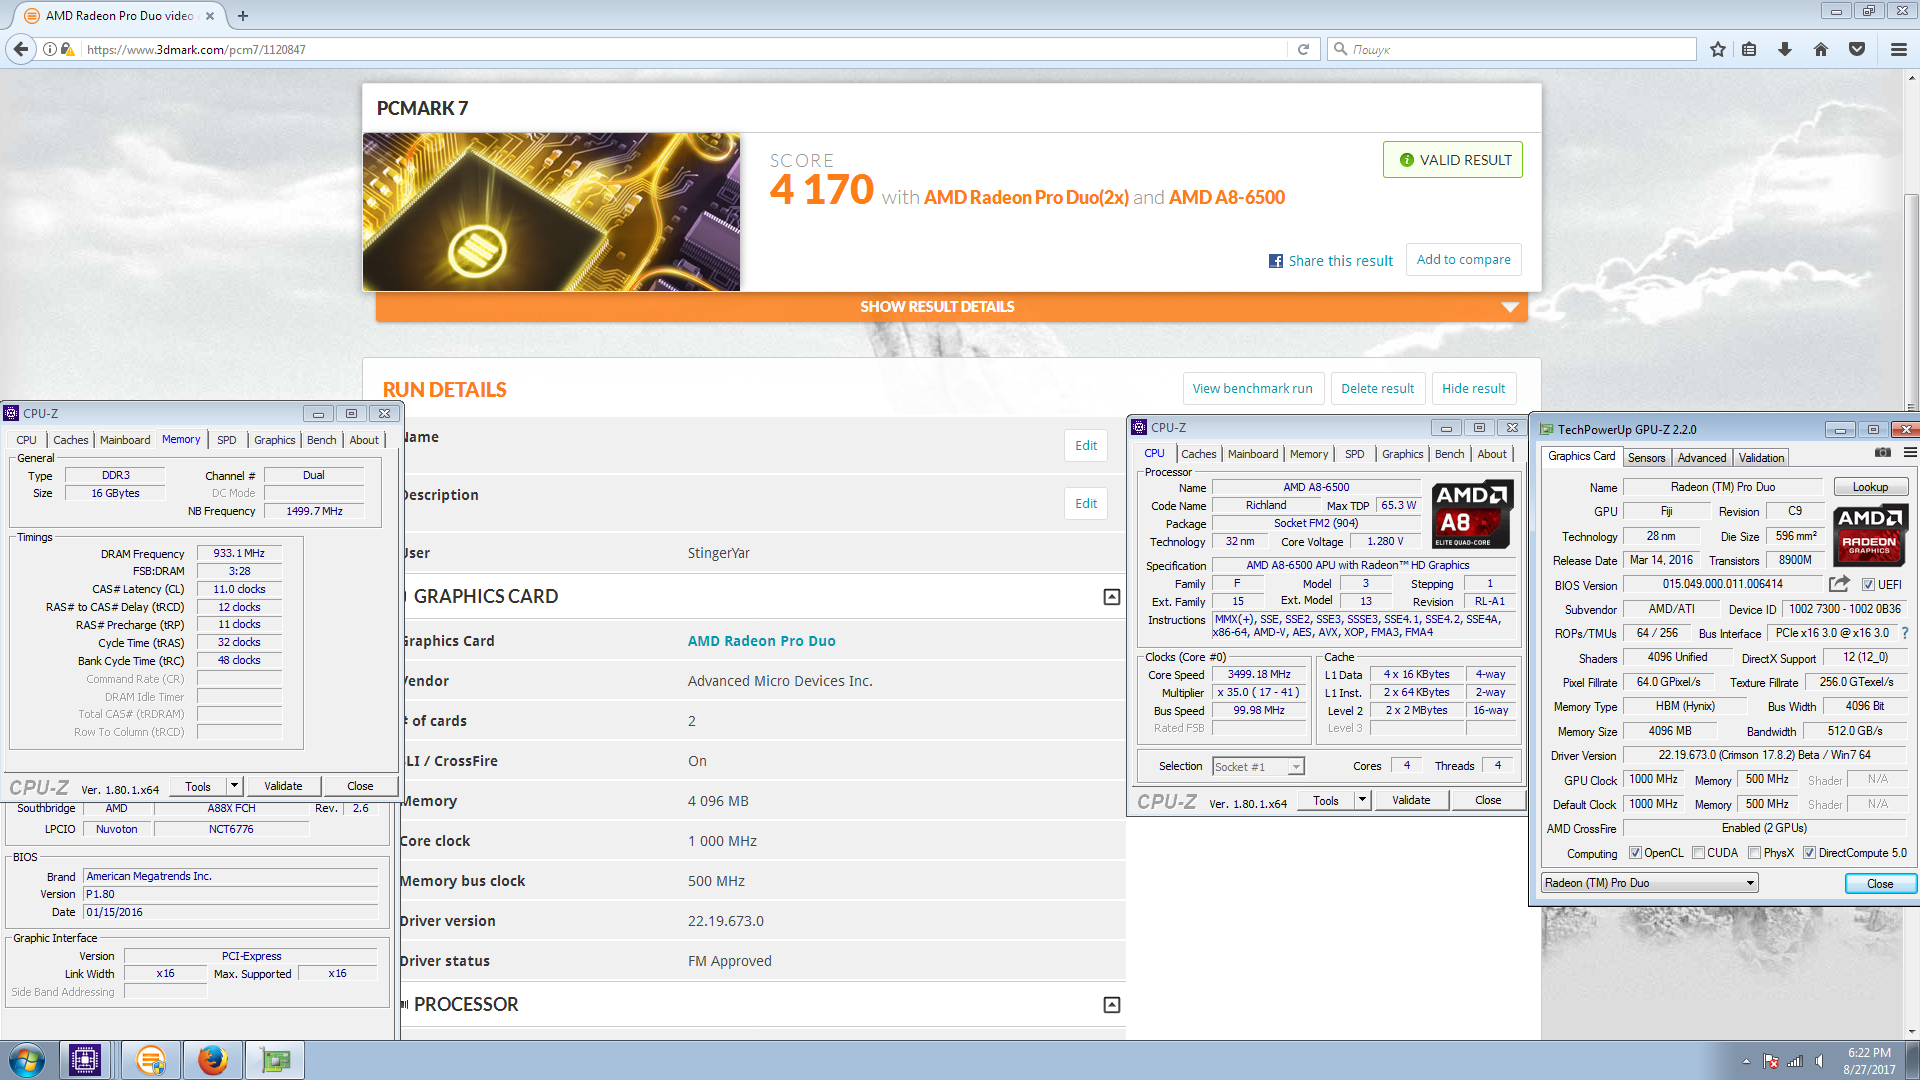Image resolution: width=1920 pixels, height=1080 pixels.
Task: Open Windows Start menu
Action: tap(27, 1060)
